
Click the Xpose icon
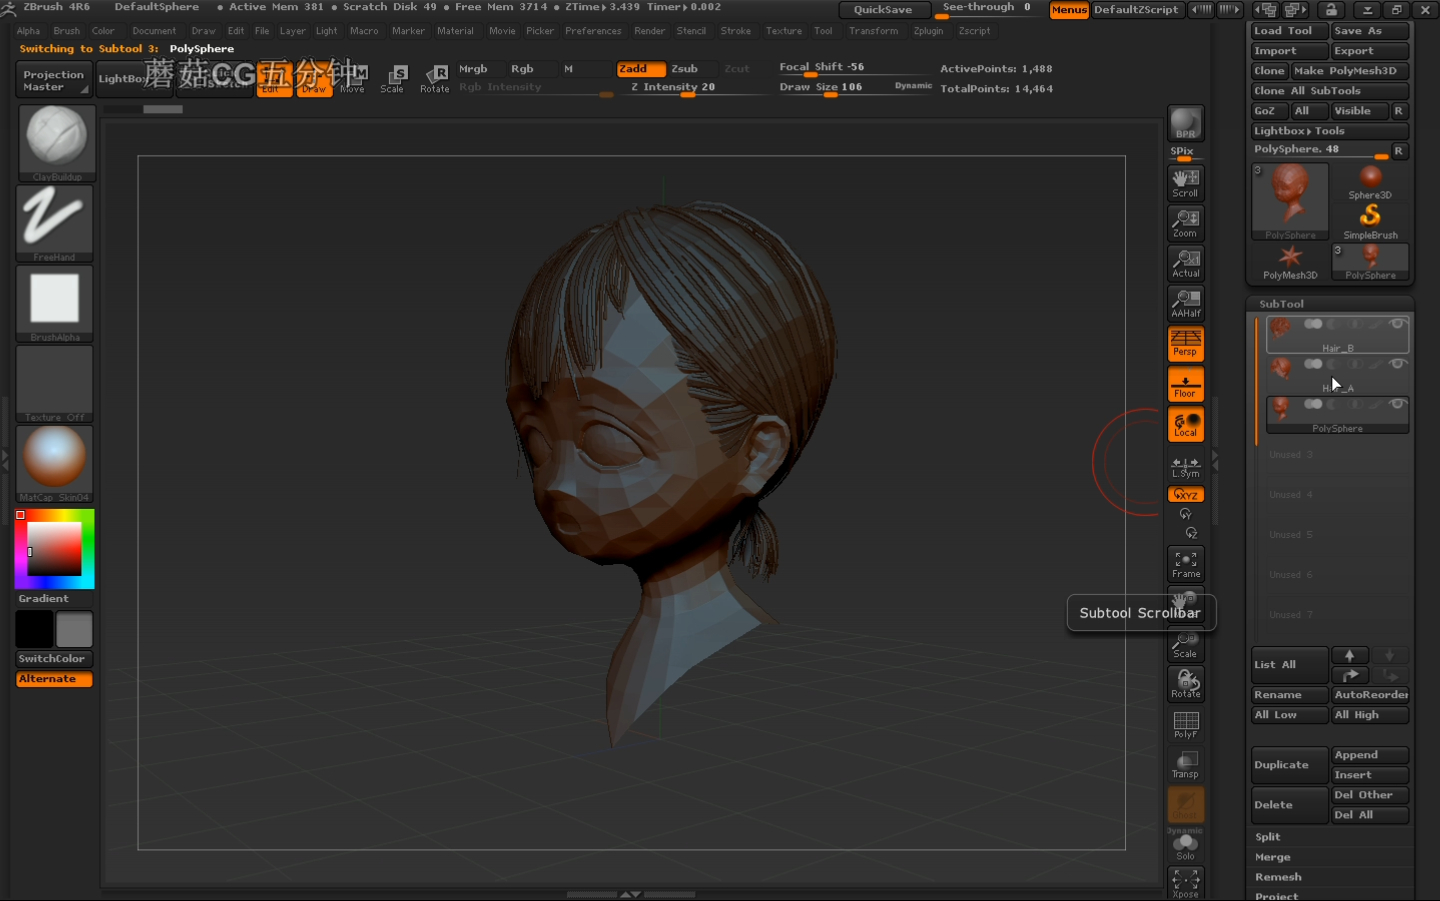1185,882
